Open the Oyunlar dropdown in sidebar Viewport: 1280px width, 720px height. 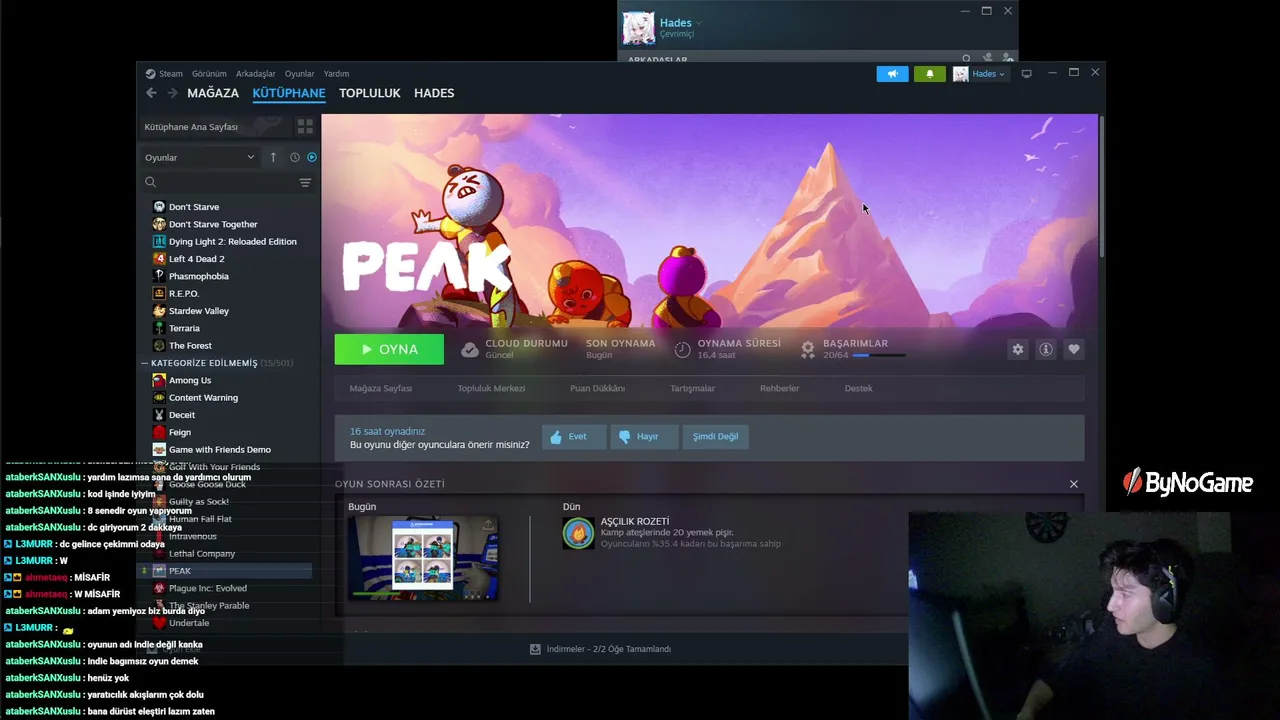(200, 157)
